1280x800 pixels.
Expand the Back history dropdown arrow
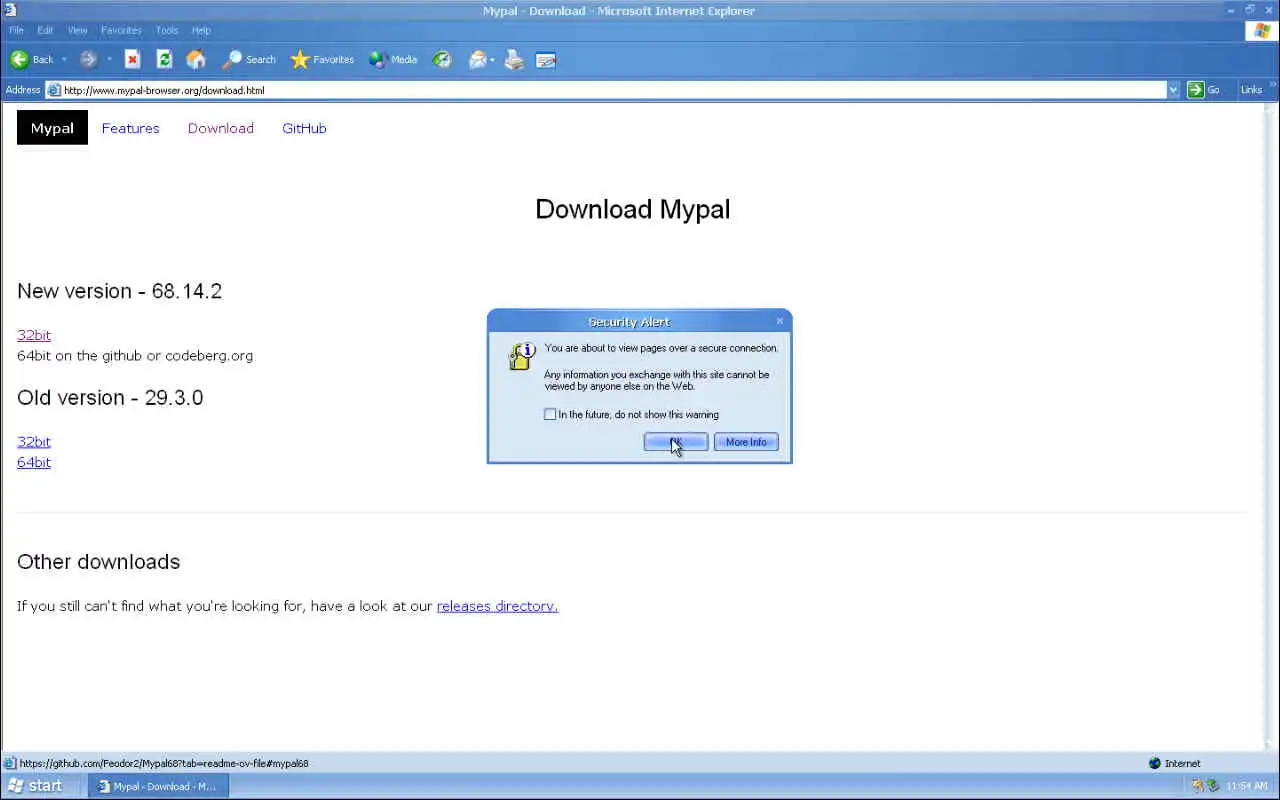point(64,60)
